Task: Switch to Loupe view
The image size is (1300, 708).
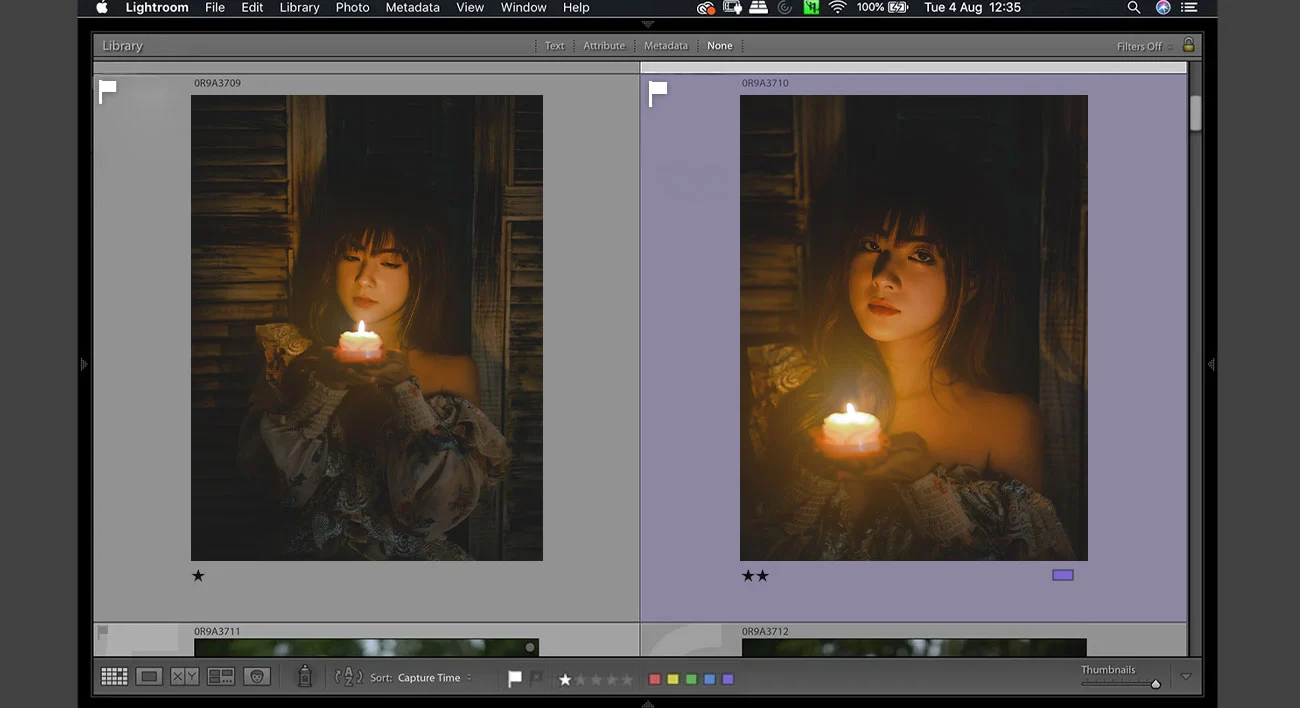Action: click(149, 677)
